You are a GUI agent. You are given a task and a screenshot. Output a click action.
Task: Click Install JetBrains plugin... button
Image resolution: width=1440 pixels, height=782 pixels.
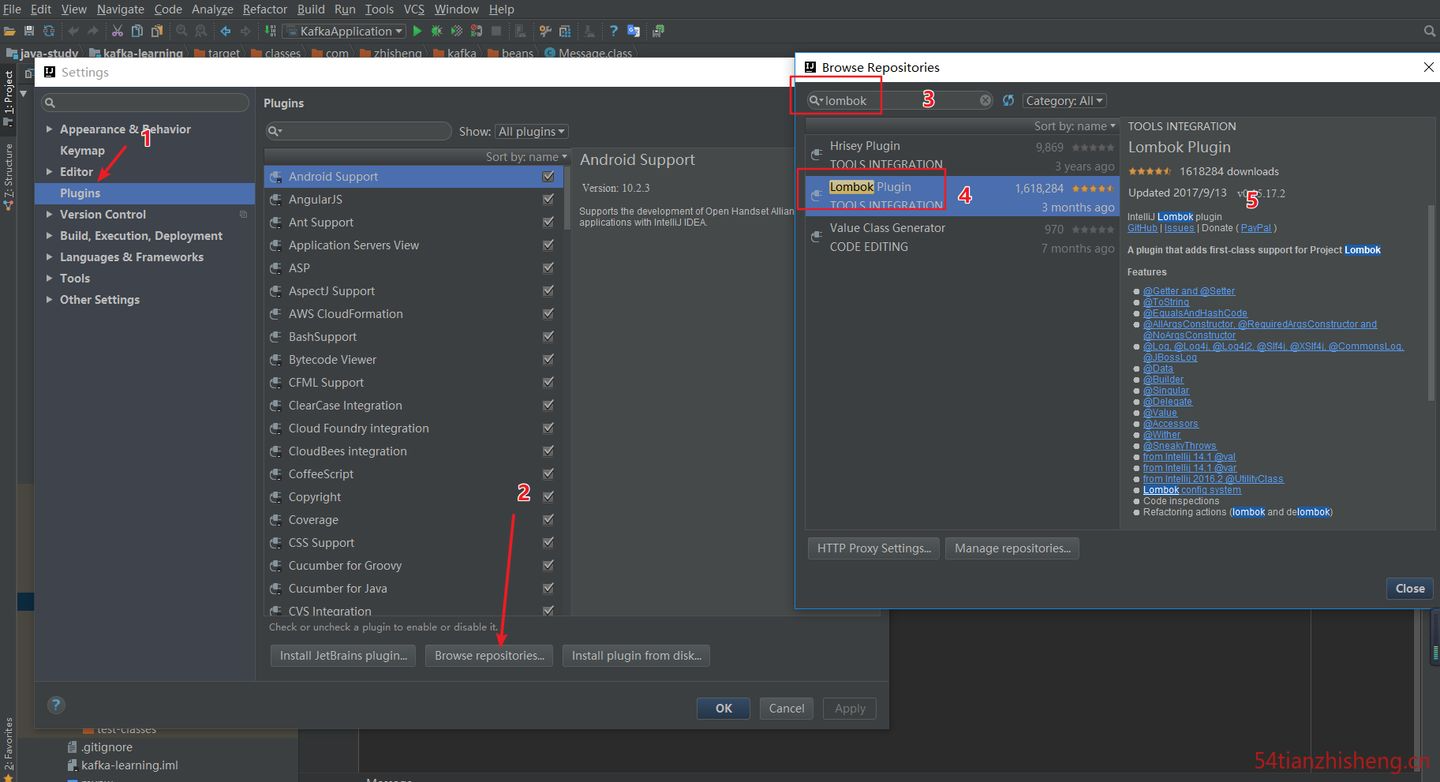tap(343, 656)
